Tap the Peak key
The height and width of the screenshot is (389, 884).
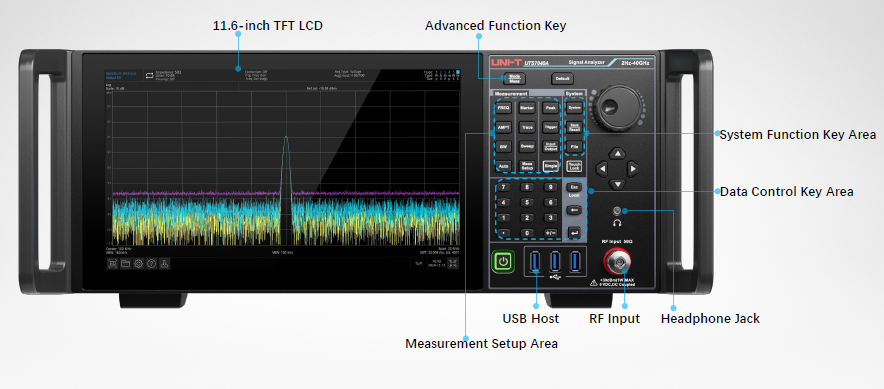pos(551,107)
